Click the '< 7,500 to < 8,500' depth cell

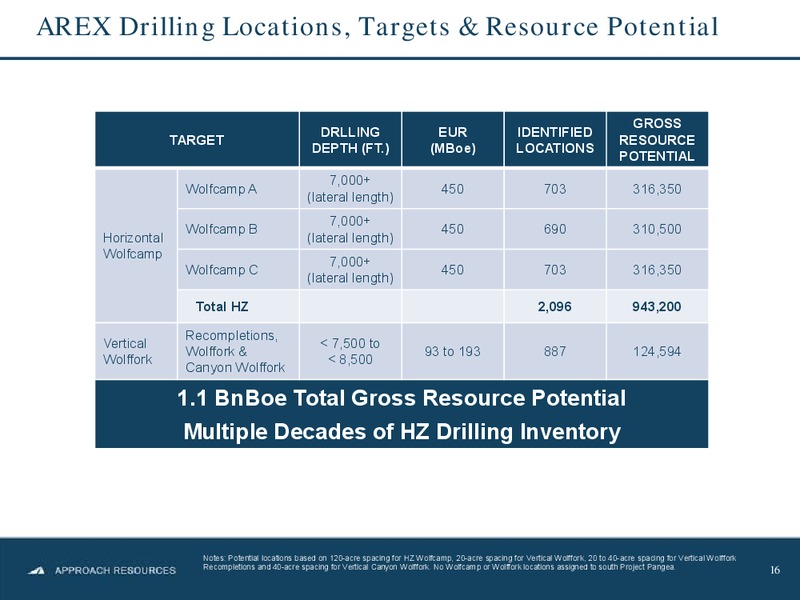click(351, 352)
